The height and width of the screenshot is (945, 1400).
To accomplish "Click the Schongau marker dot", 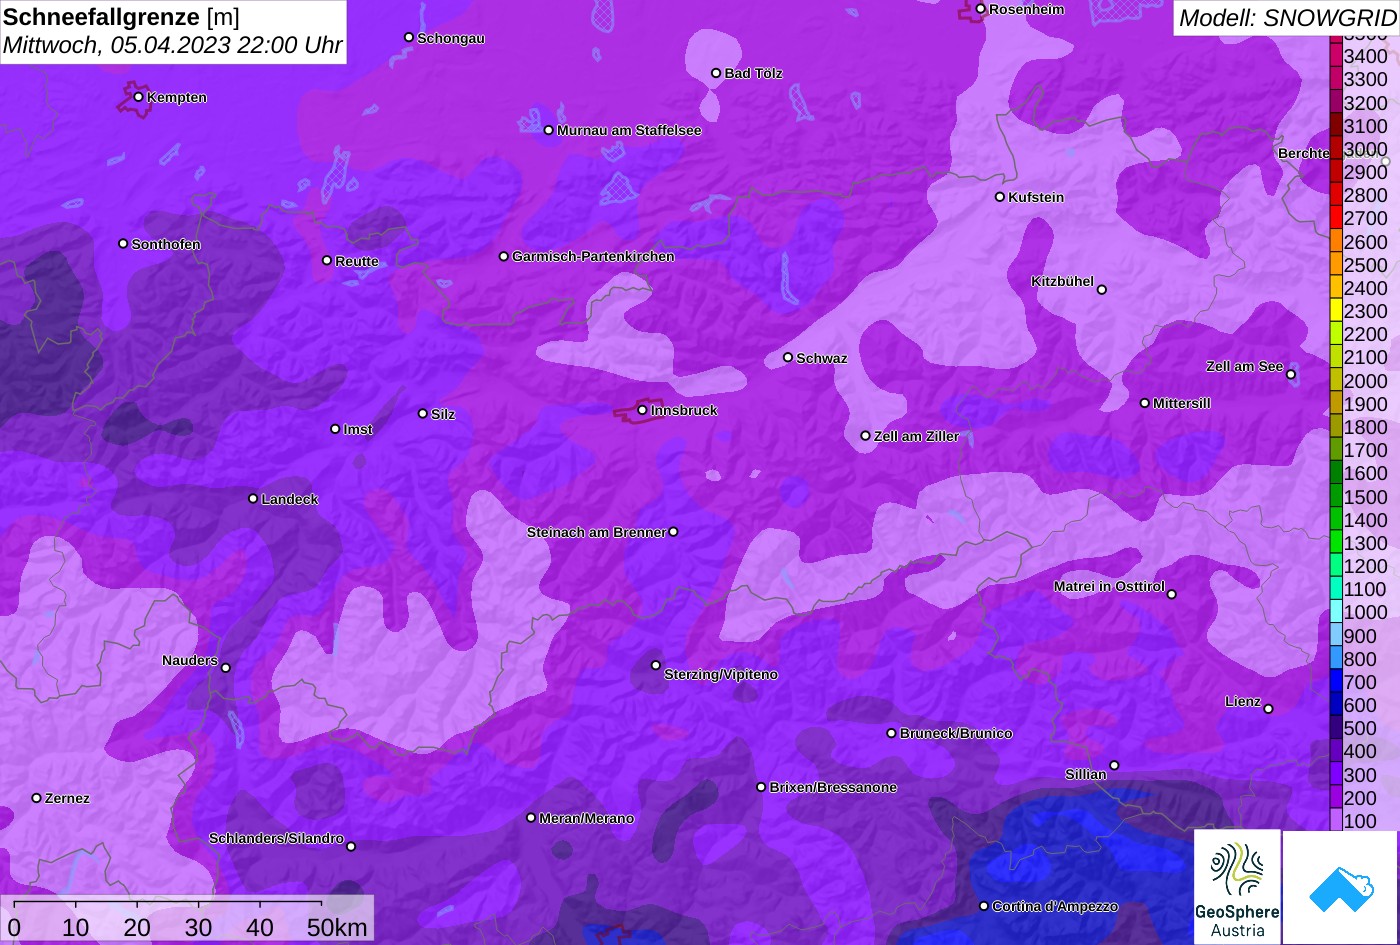I will point(408,37).
